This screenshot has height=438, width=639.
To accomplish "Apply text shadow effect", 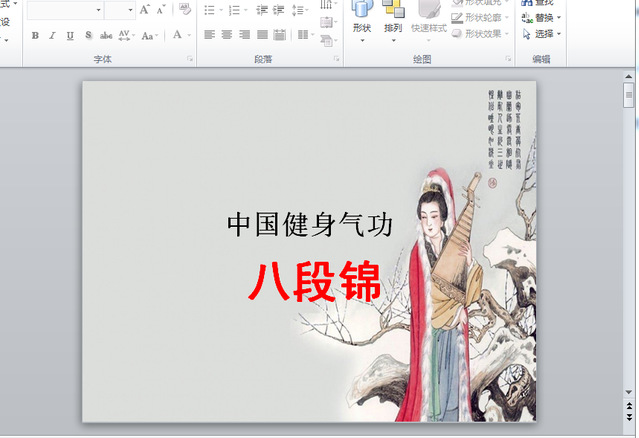I will (88, 35).
